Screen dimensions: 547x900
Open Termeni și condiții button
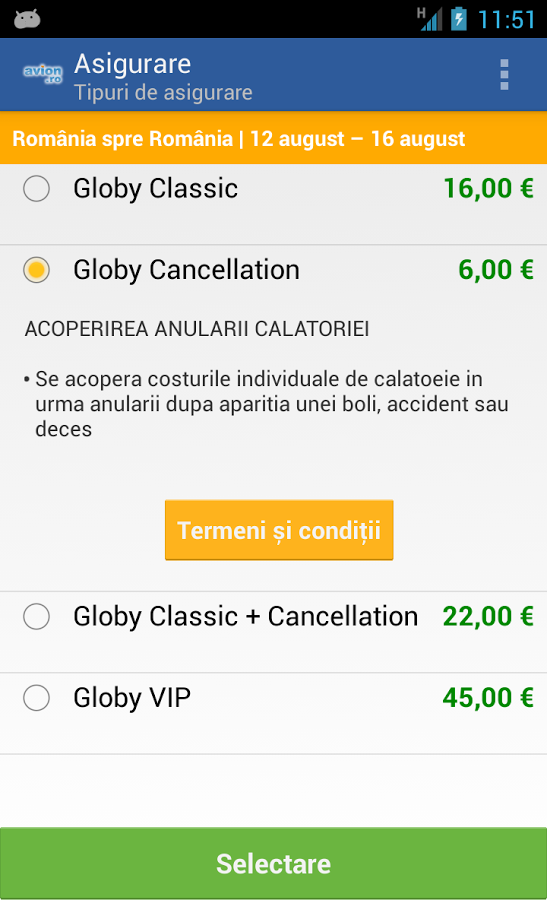pos(279,530)
